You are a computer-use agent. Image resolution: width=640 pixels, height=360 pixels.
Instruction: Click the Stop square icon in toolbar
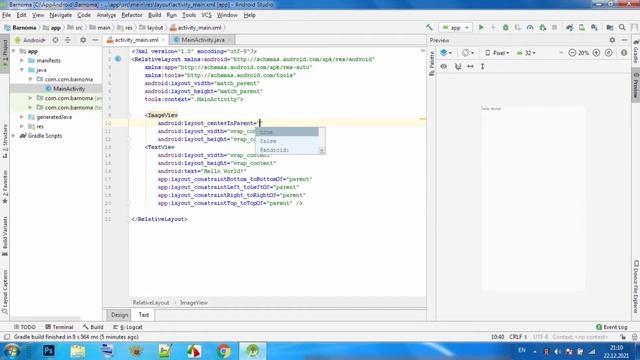click(554, 27)
